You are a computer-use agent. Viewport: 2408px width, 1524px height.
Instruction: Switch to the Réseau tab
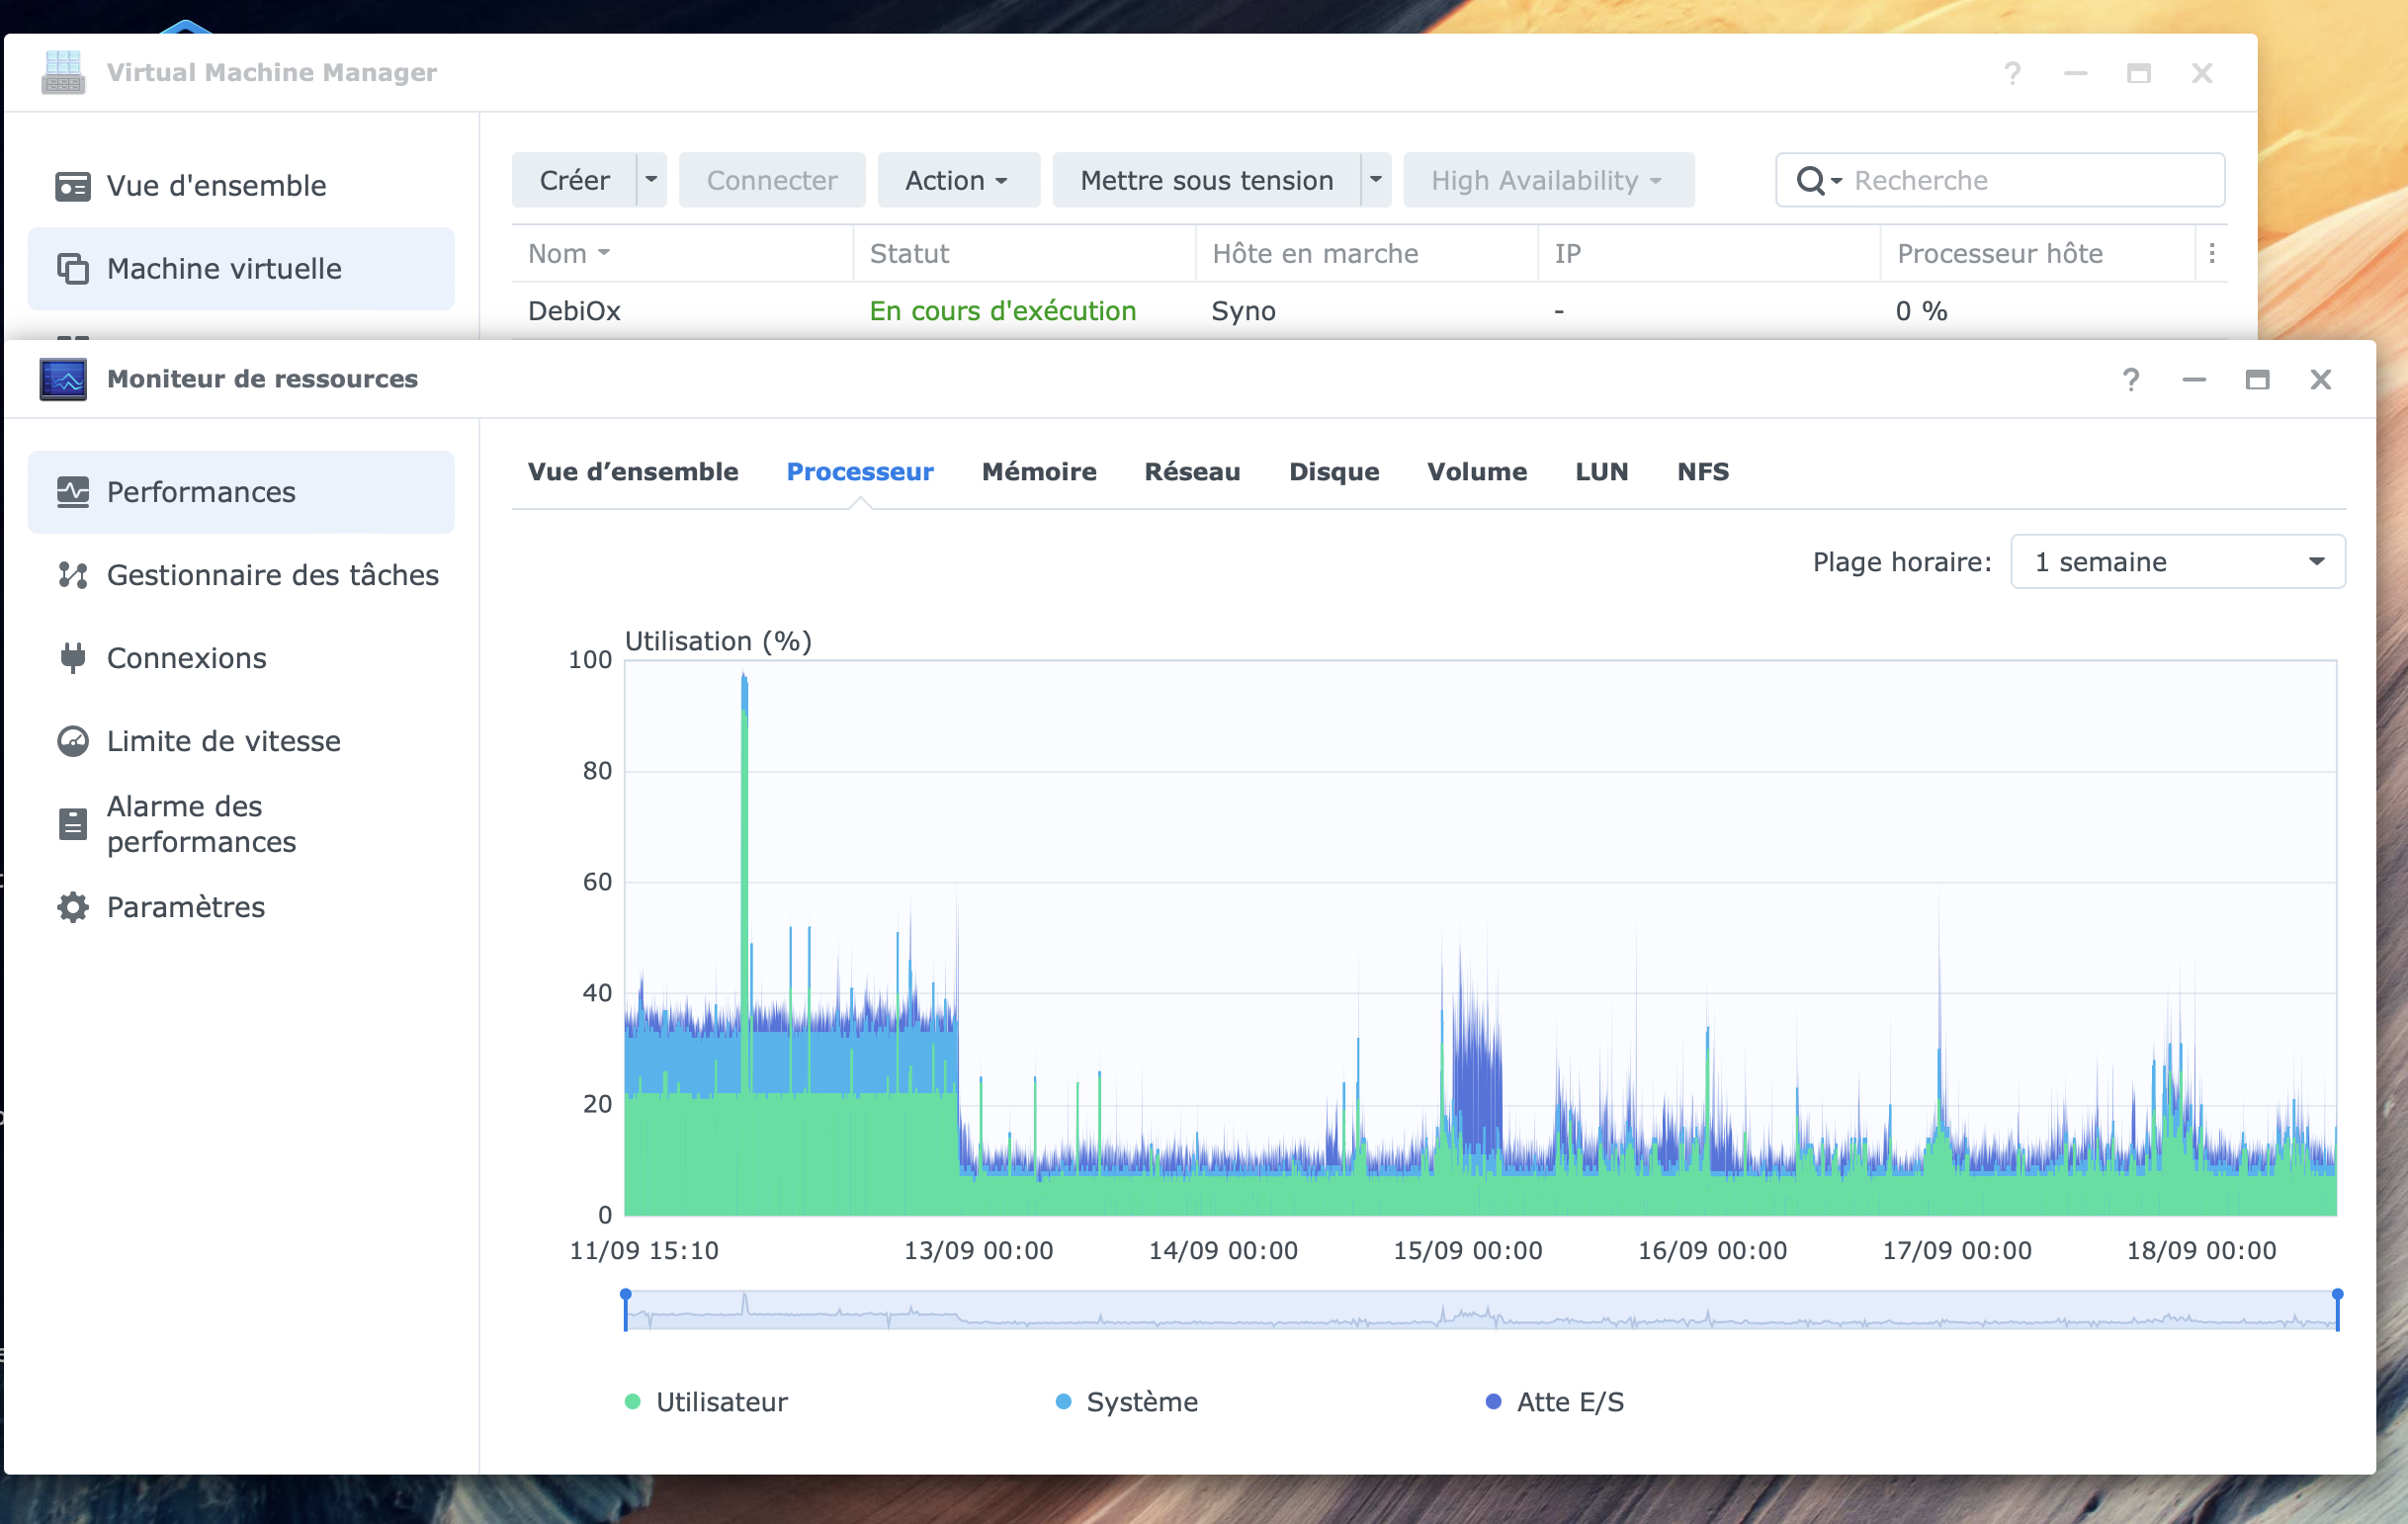click(x=1191, y=472)
